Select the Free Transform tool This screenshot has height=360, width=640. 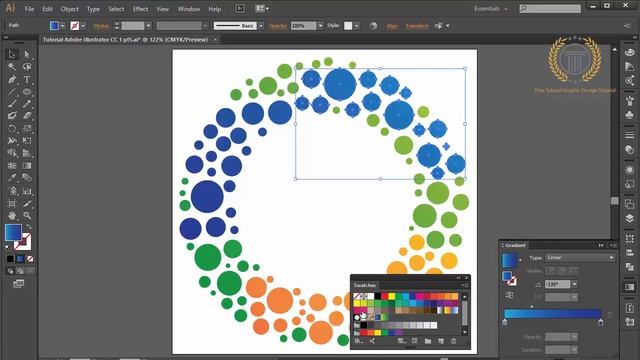coord(27,141)
